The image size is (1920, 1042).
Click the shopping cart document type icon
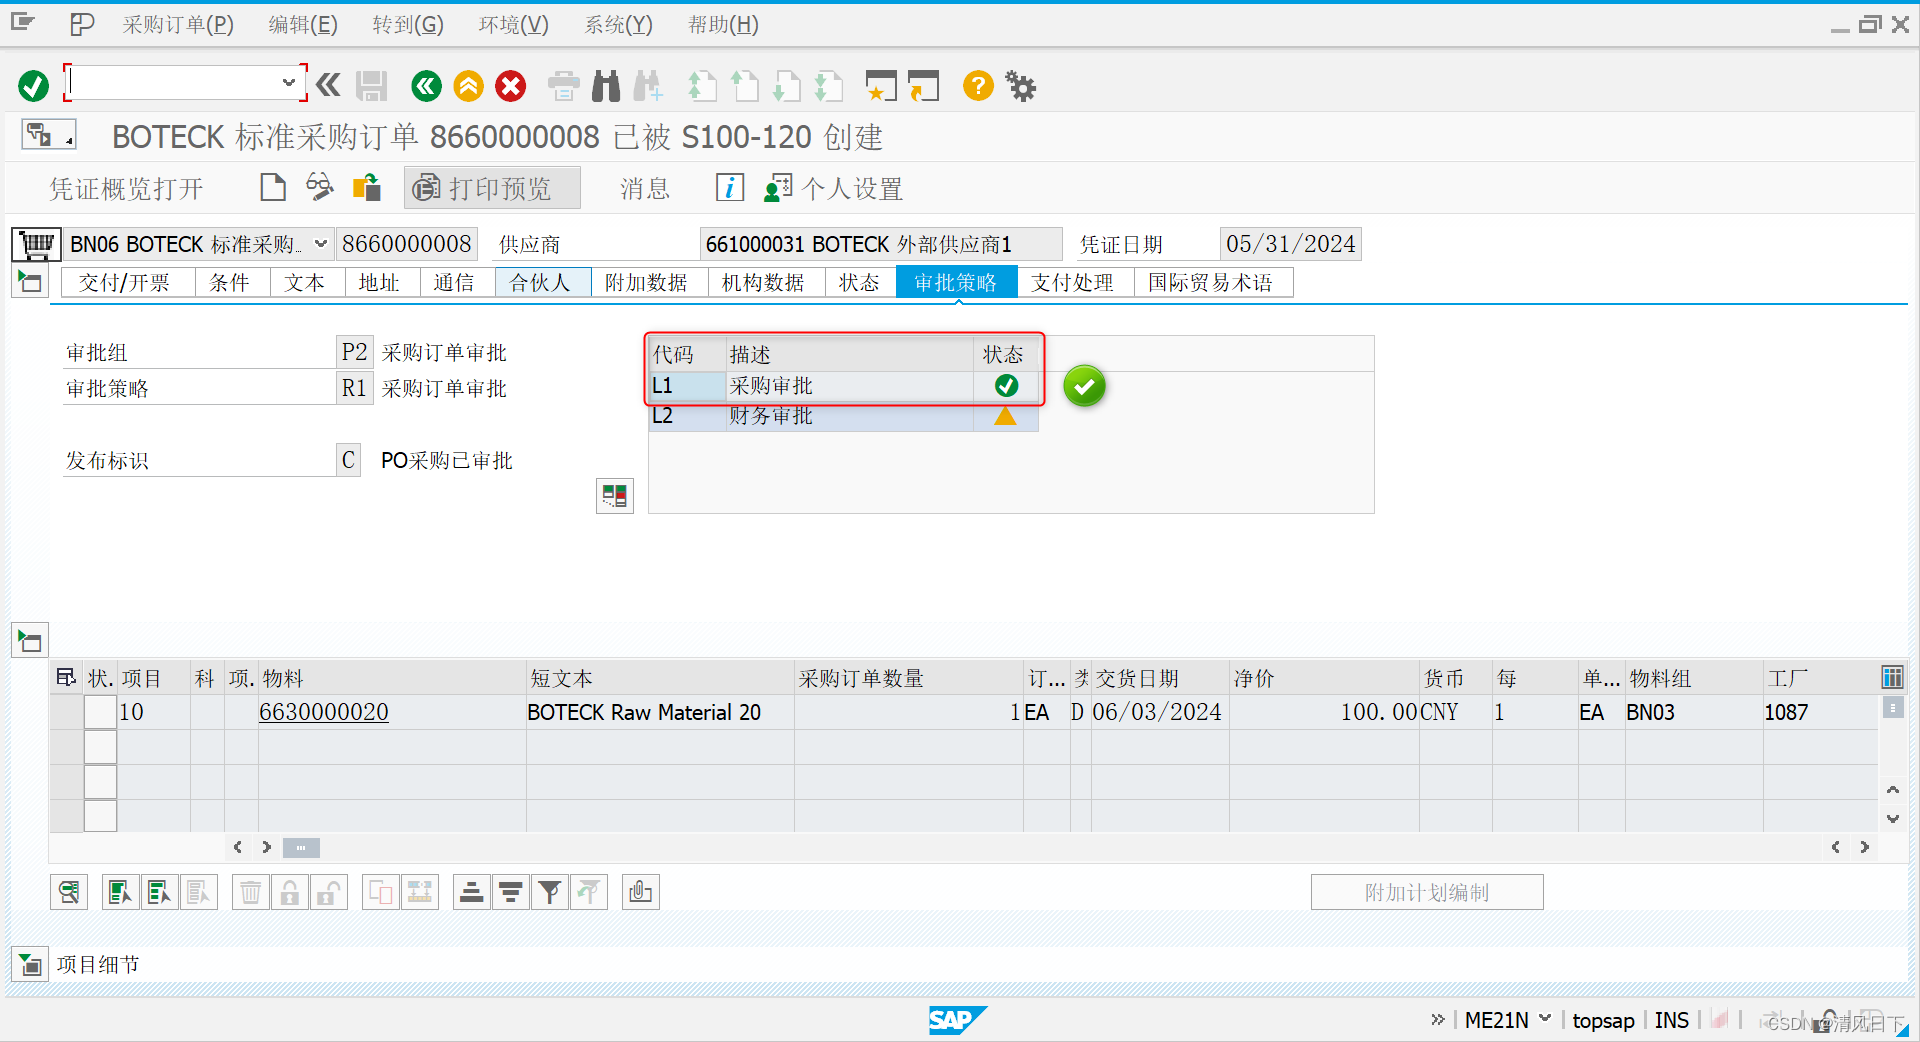pyautogui.click(x=37, y=244)
